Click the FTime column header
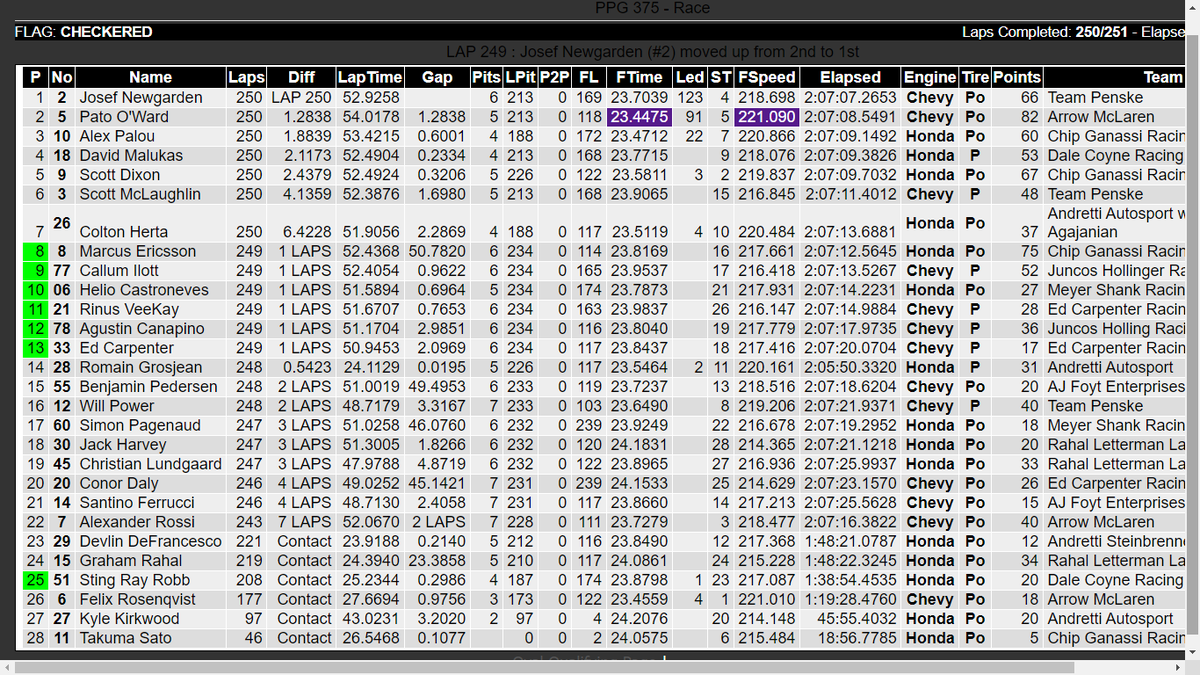 pos(639,77)
